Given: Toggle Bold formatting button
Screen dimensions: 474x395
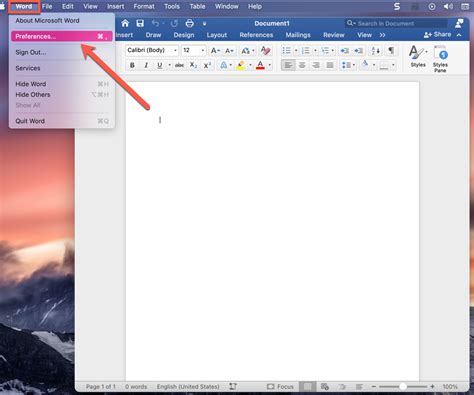Looking at the screenshot, I should click(x=132, y=65).
